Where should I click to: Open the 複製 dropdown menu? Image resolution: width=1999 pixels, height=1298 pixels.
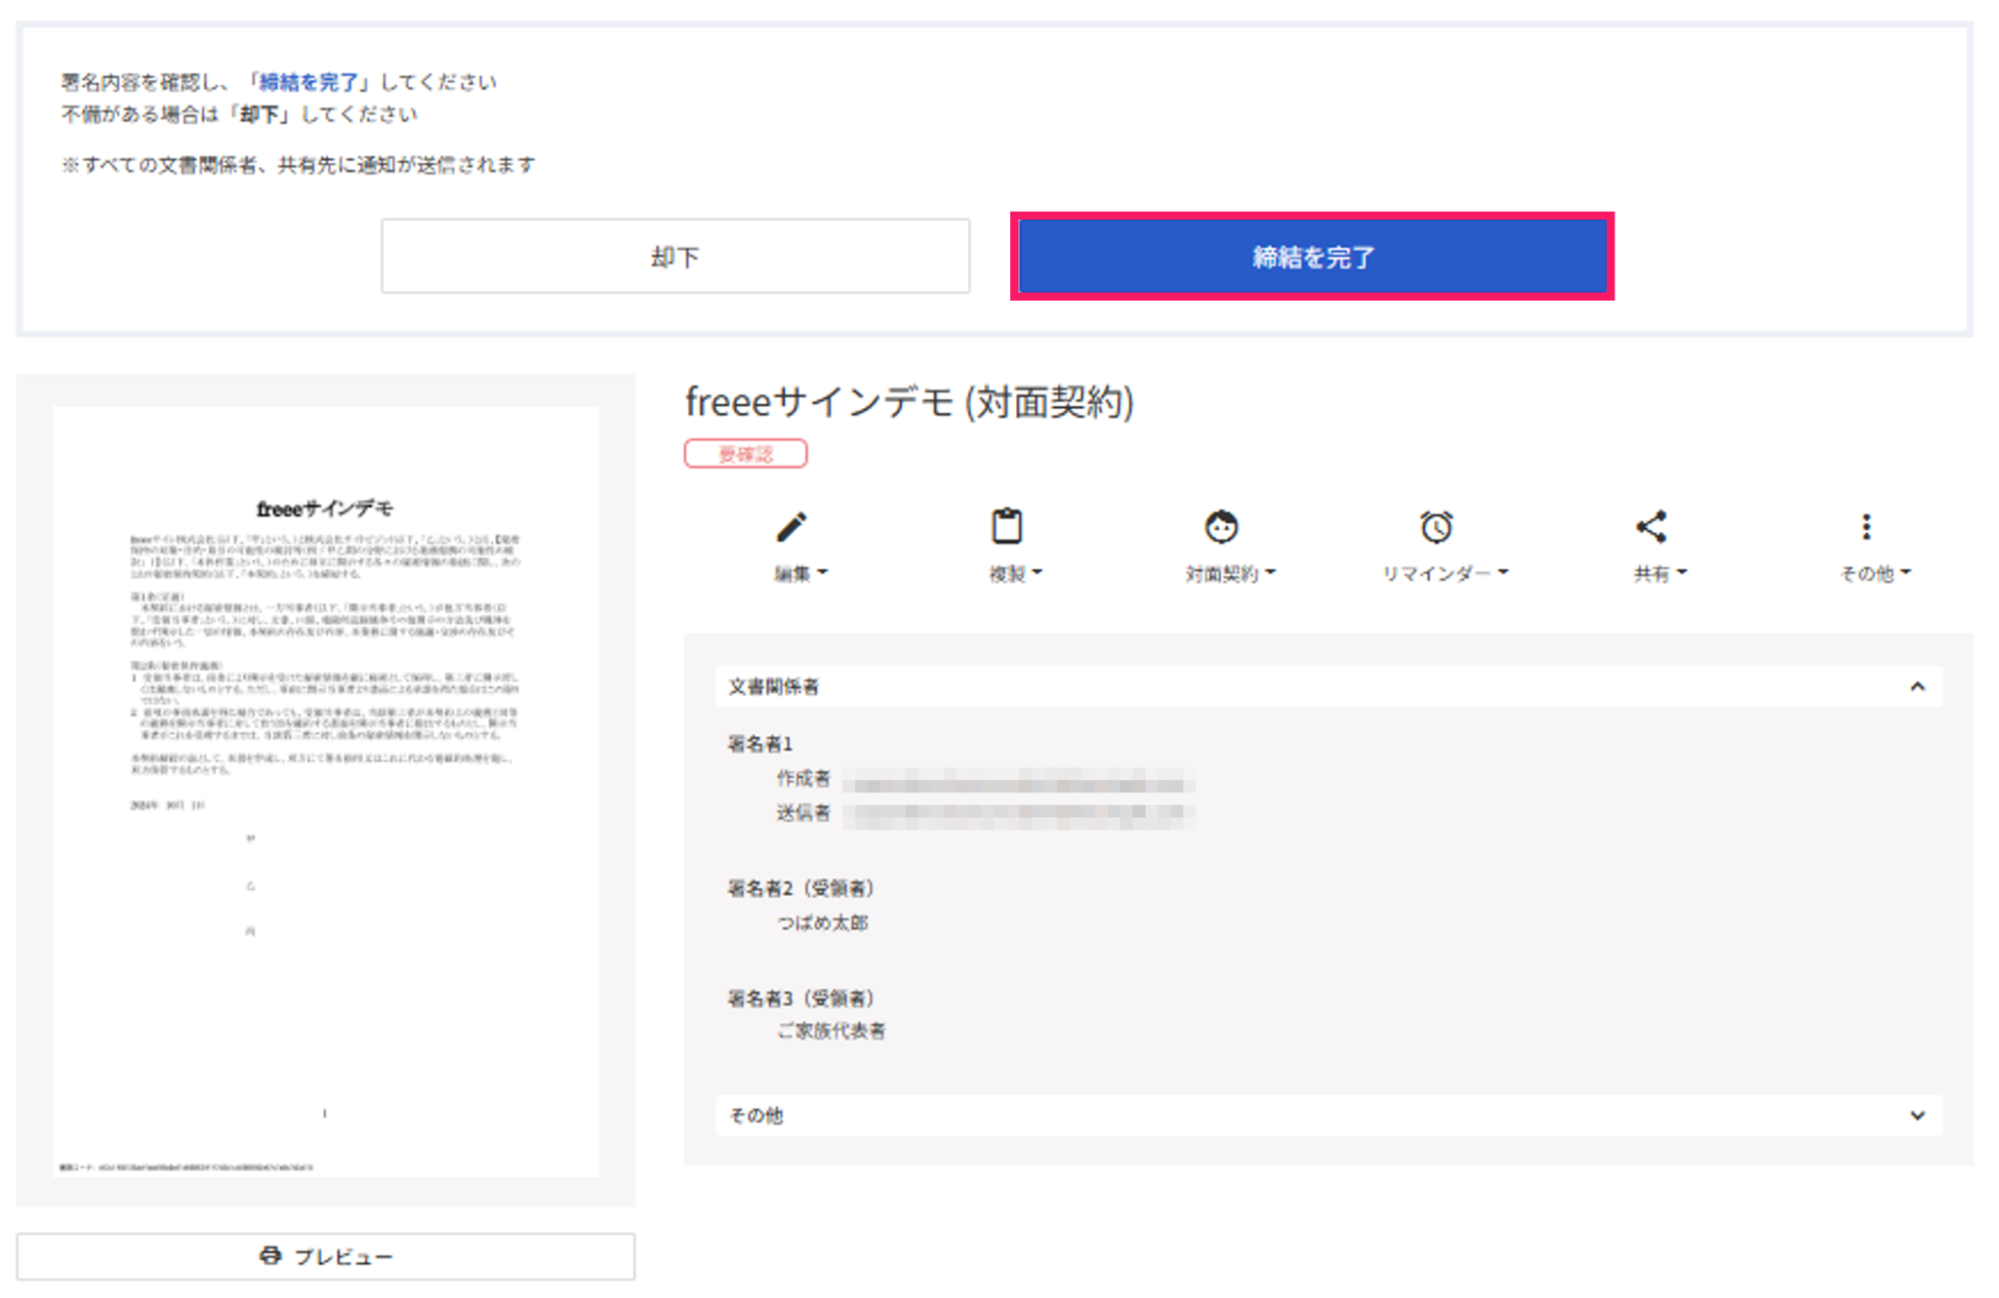(x=1015, y=574)
